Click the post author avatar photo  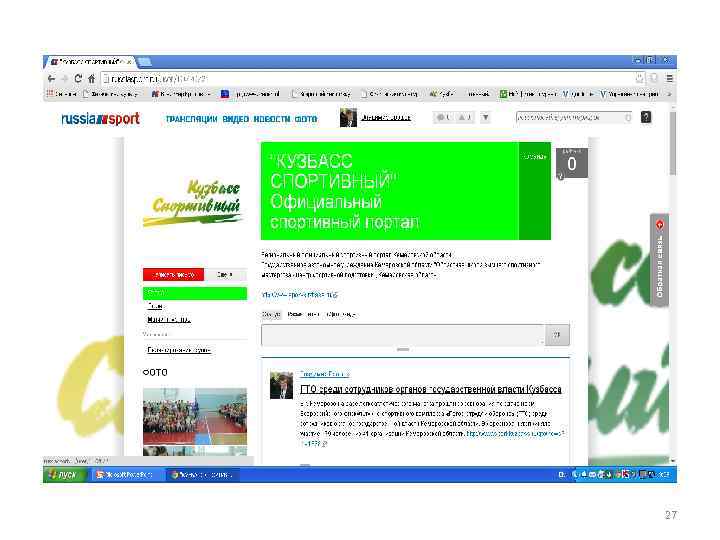[281, 385]
